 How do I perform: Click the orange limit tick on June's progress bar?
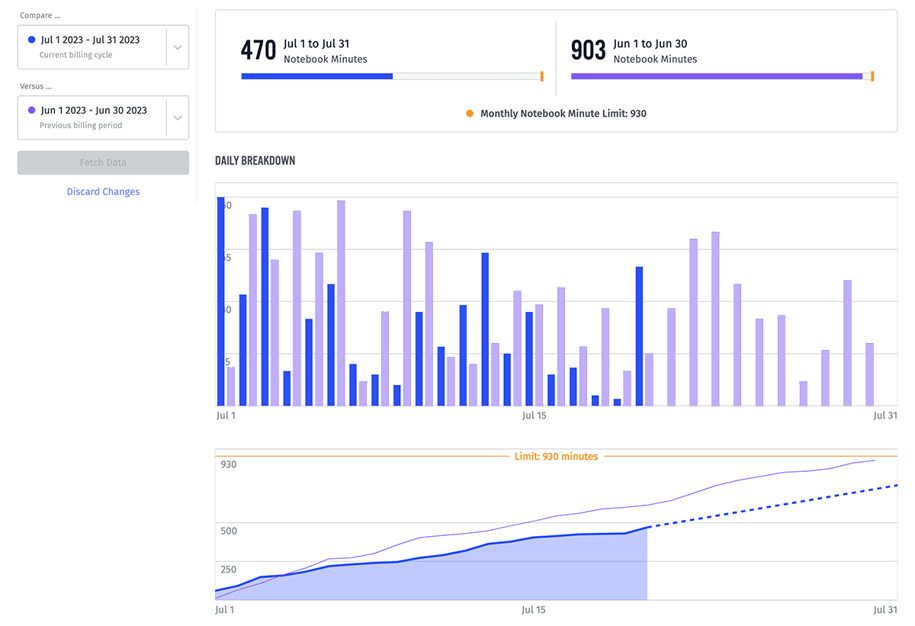coord(875,74)
